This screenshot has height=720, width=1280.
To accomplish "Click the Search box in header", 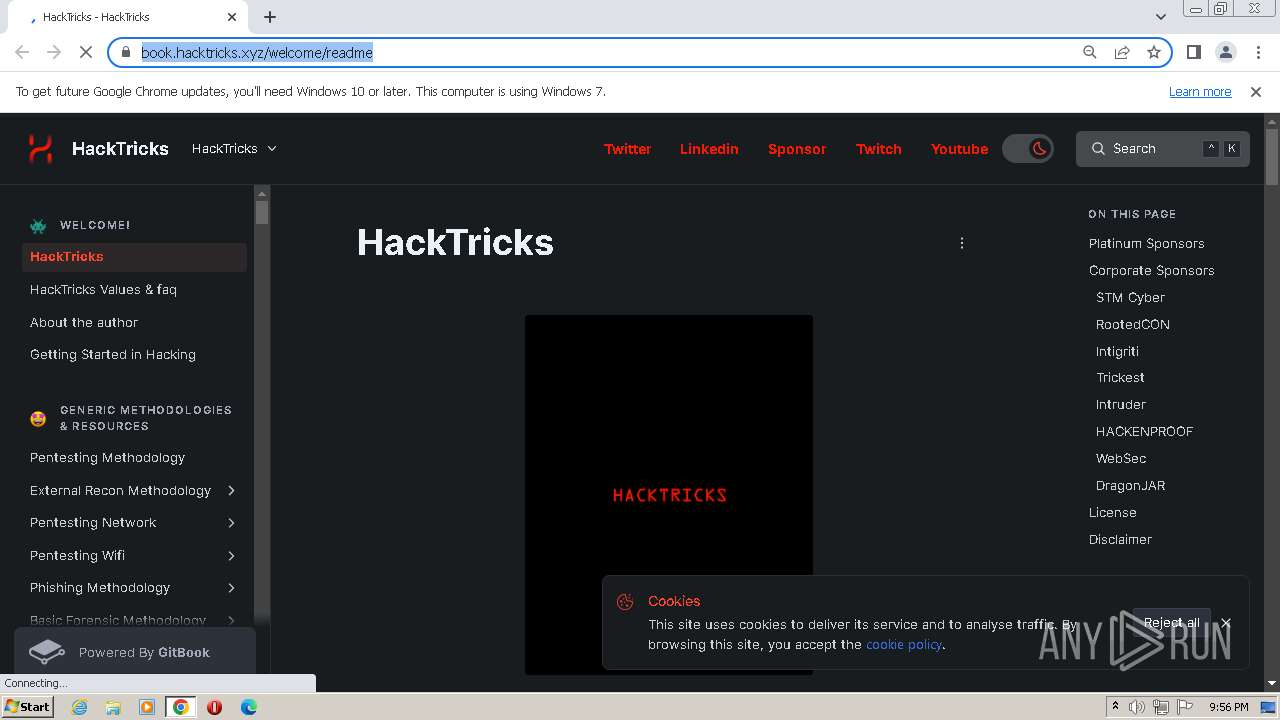I will coord(1162,149).
